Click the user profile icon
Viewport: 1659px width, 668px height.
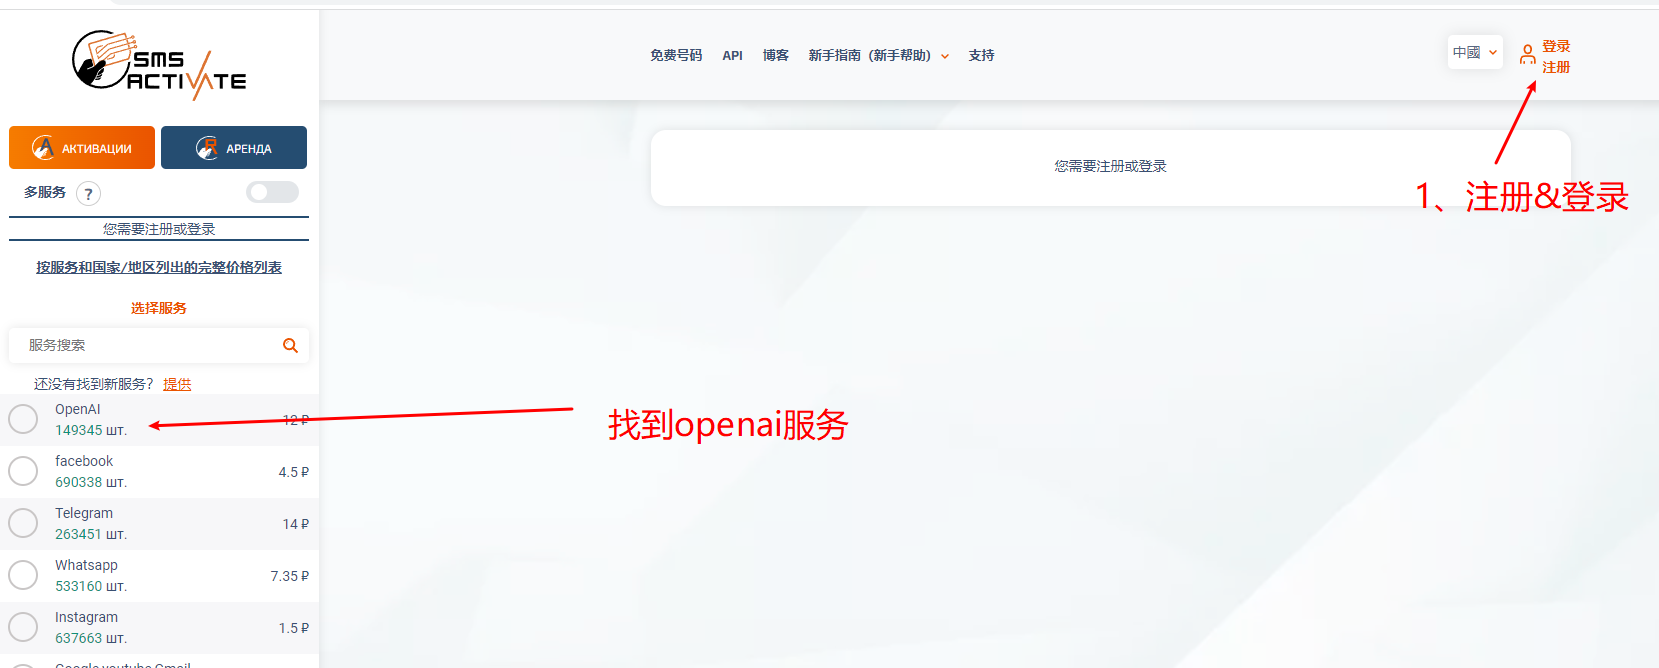(1527, 55)
